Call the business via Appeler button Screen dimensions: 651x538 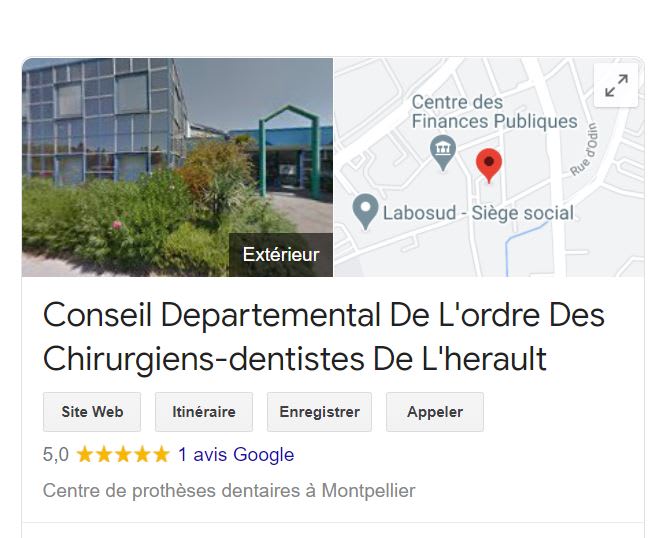click(x=435, y=412)
